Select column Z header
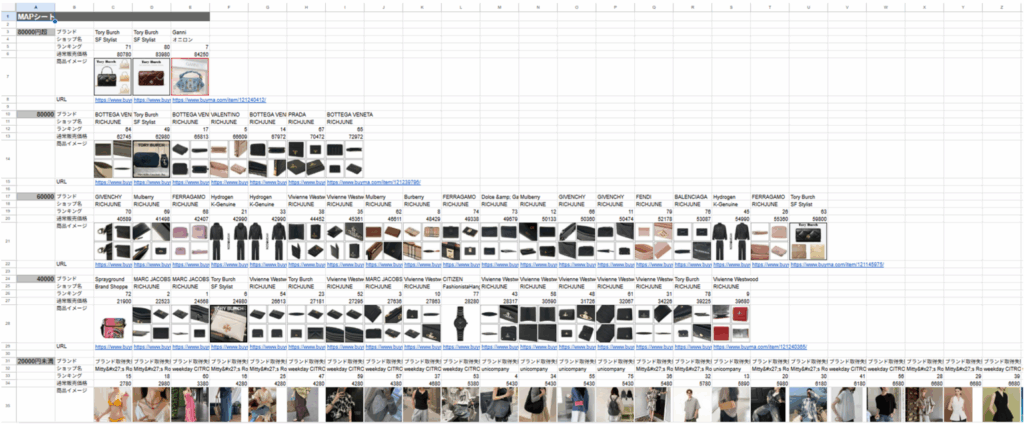 (x=1002, y=7)
